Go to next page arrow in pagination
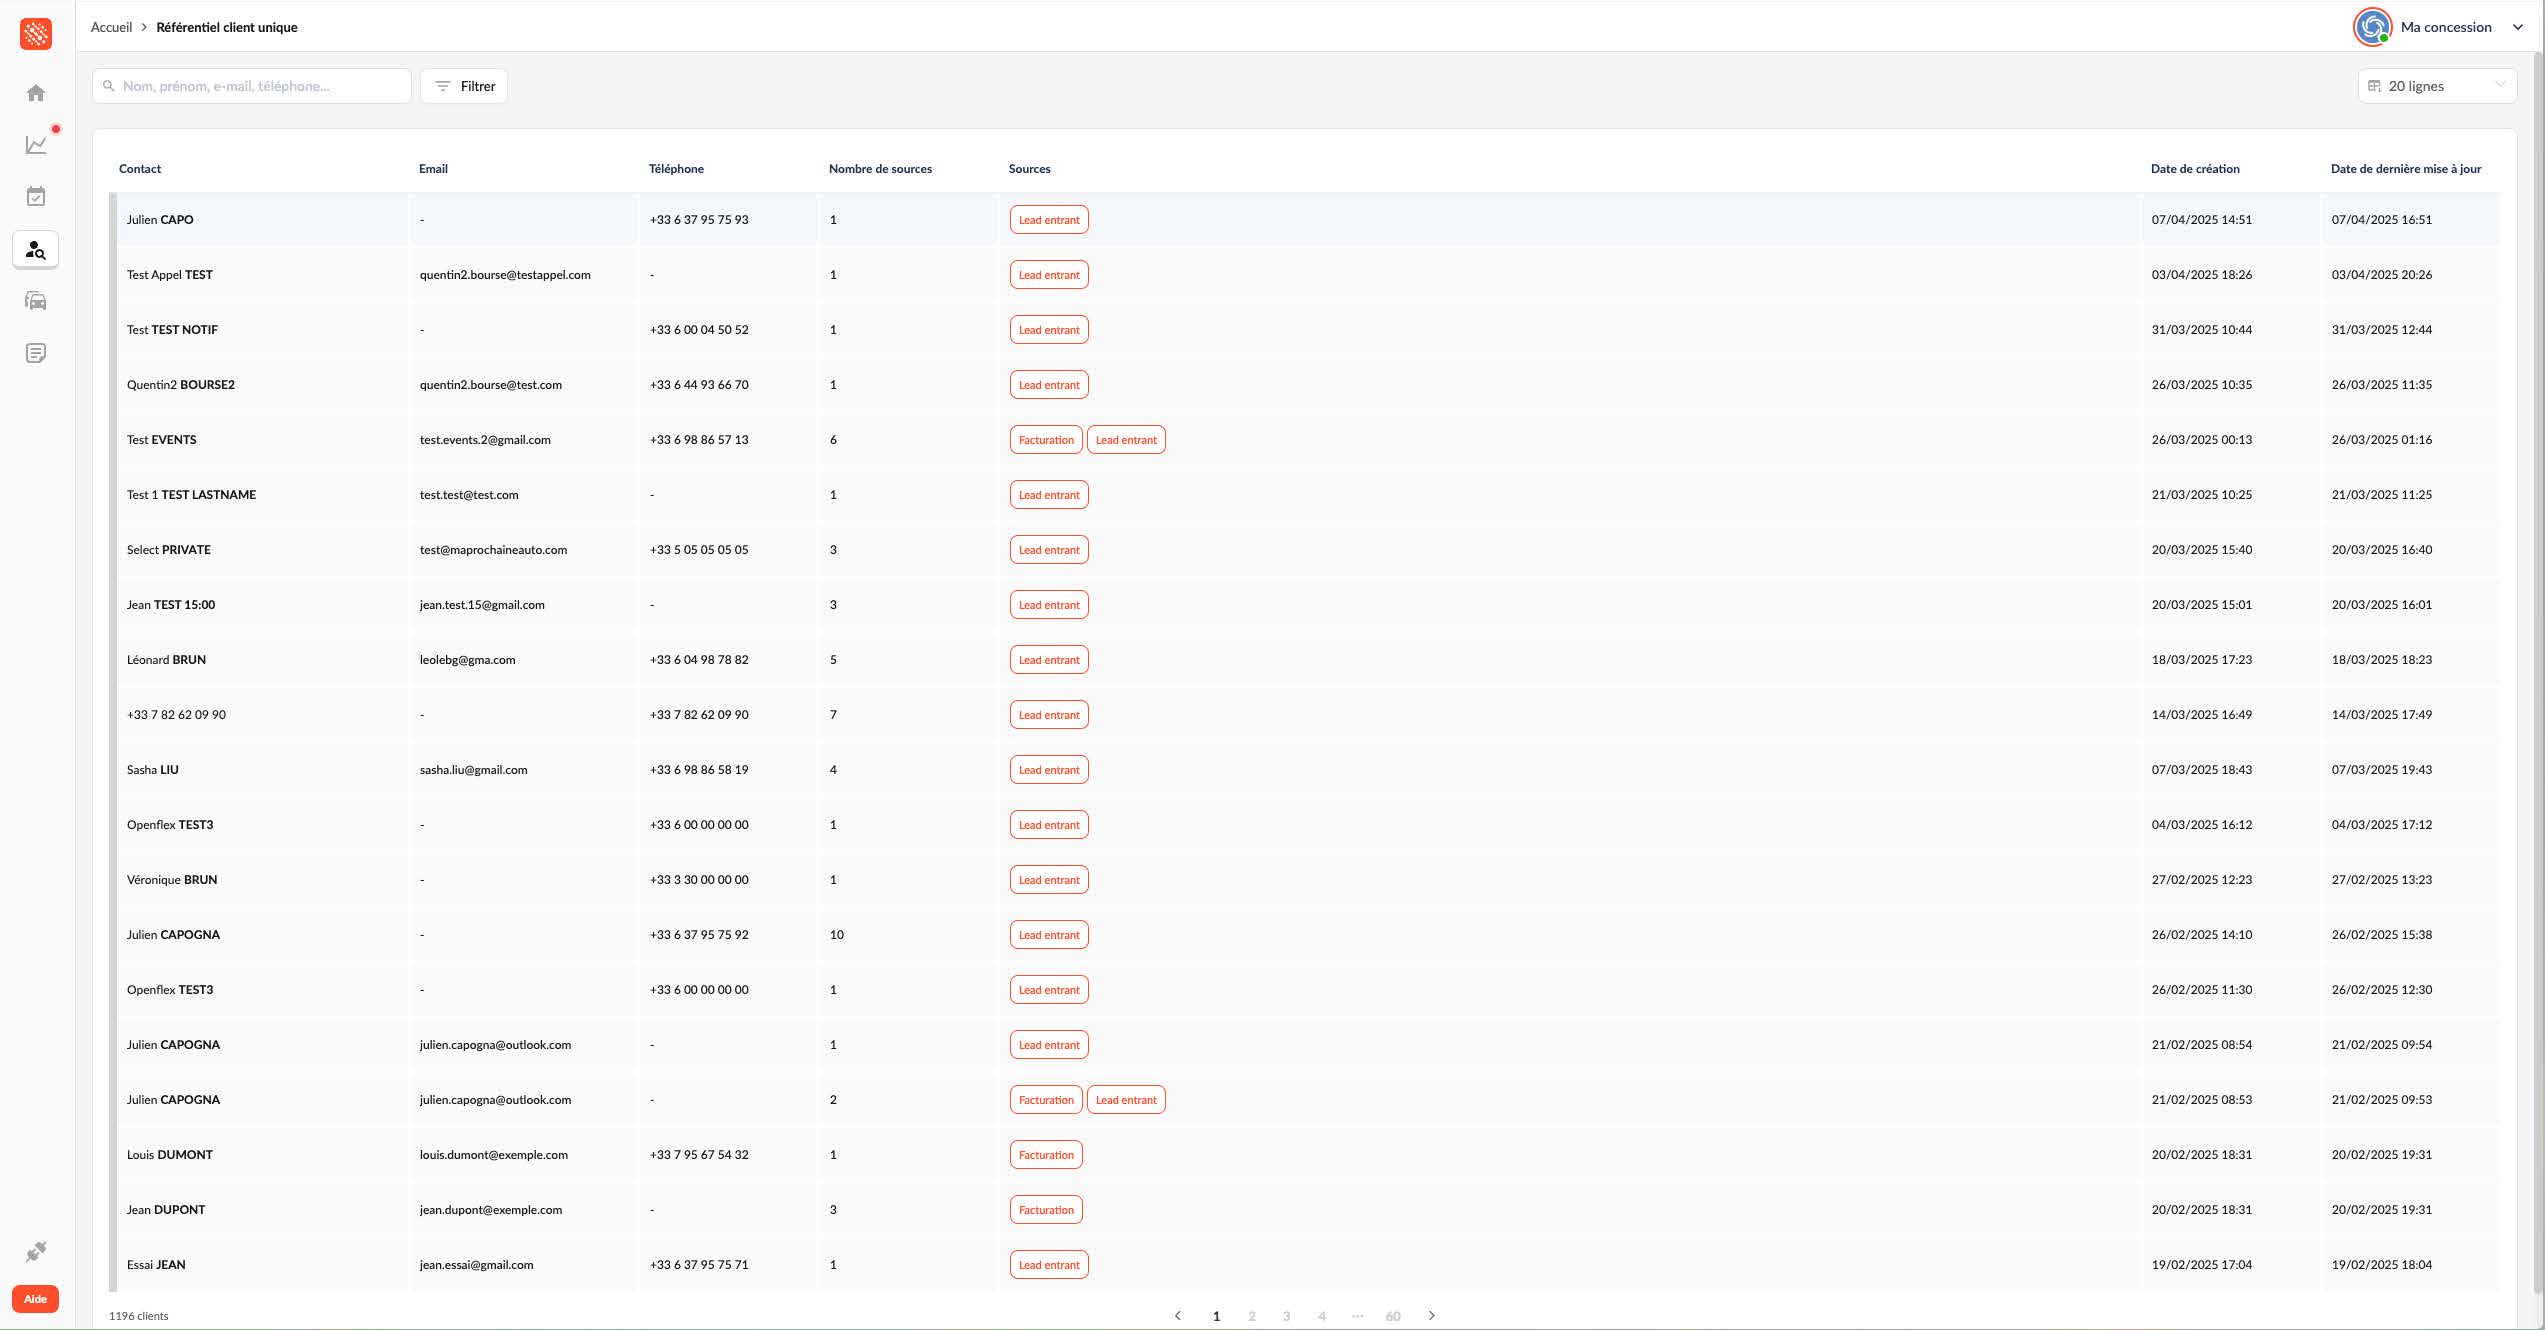Screen dimensions: 2545x1330 (x=1431, y=1315)
